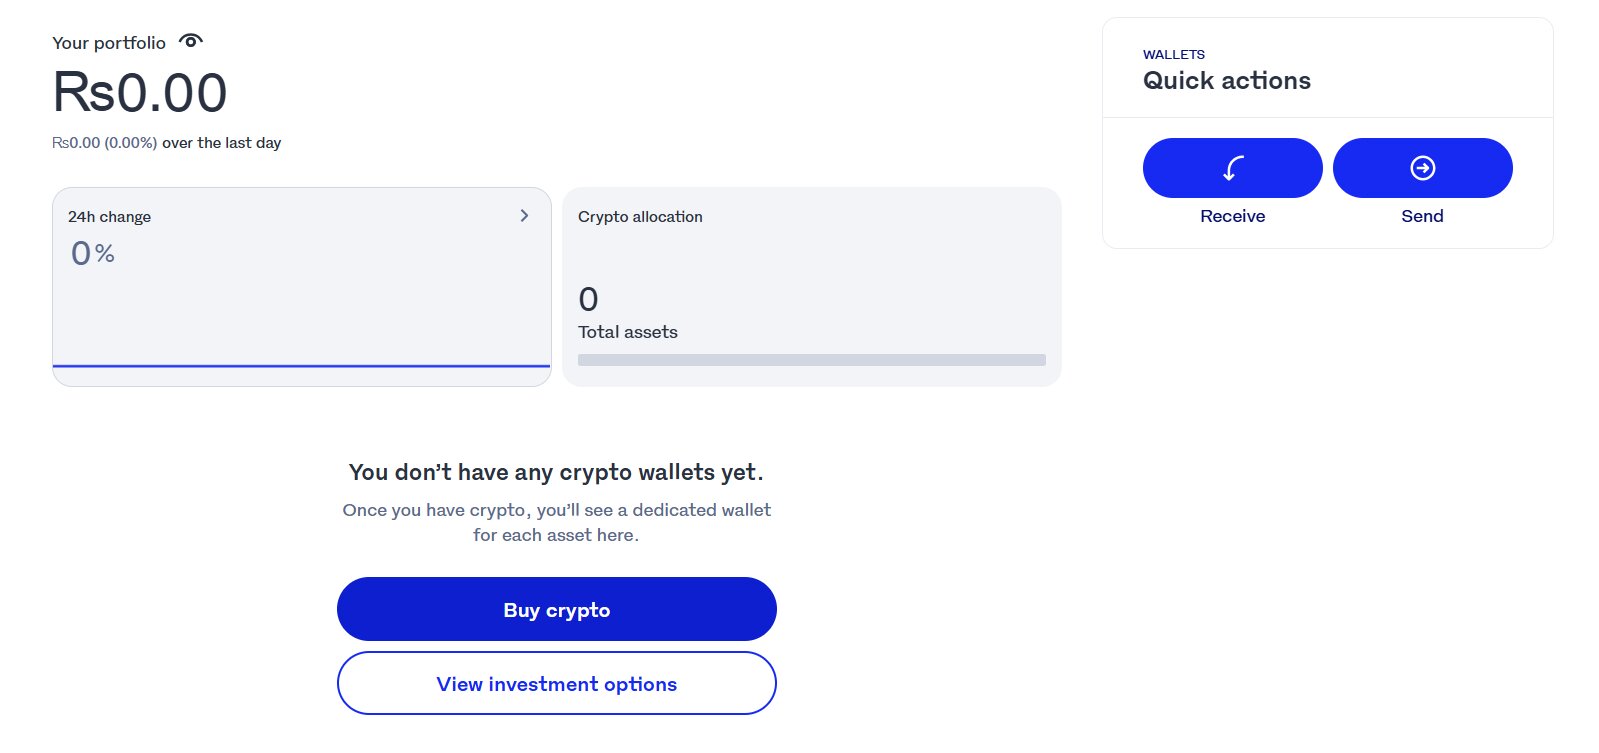Open Send from Quick actions
1599x753 pixels.
tap(1422, 167)
